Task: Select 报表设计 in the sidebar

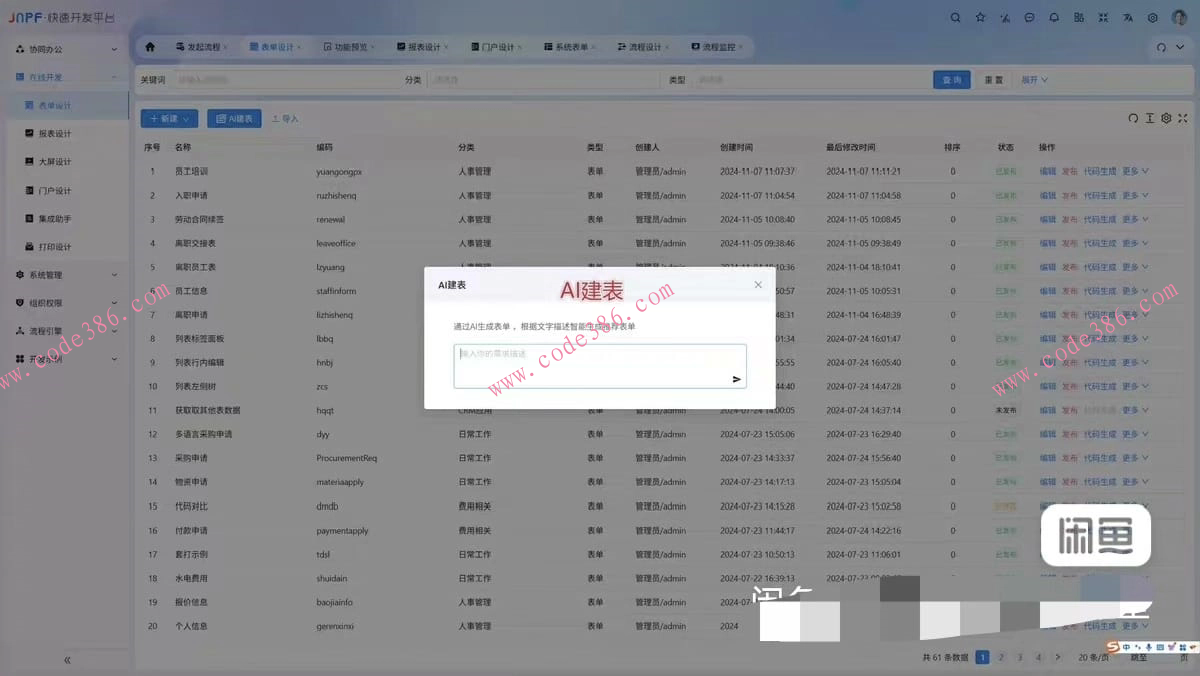Action: coord(55,134)
